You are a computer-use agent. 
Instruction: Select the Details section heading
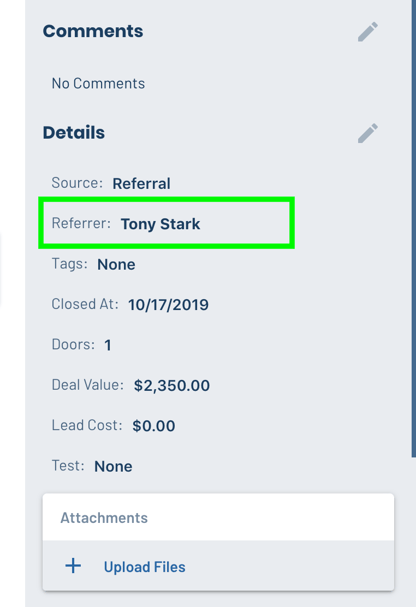point(74,132)
